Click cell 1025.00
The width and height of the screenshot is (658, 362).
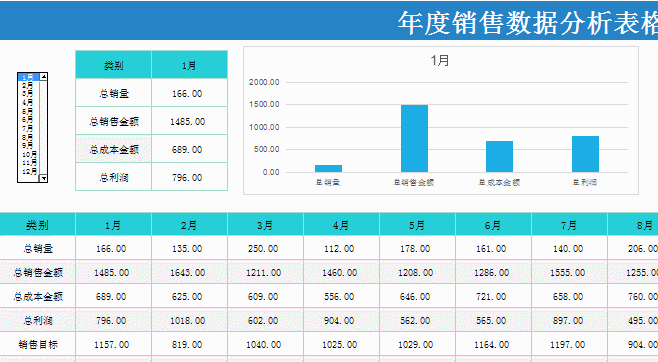tap(341, 344)
